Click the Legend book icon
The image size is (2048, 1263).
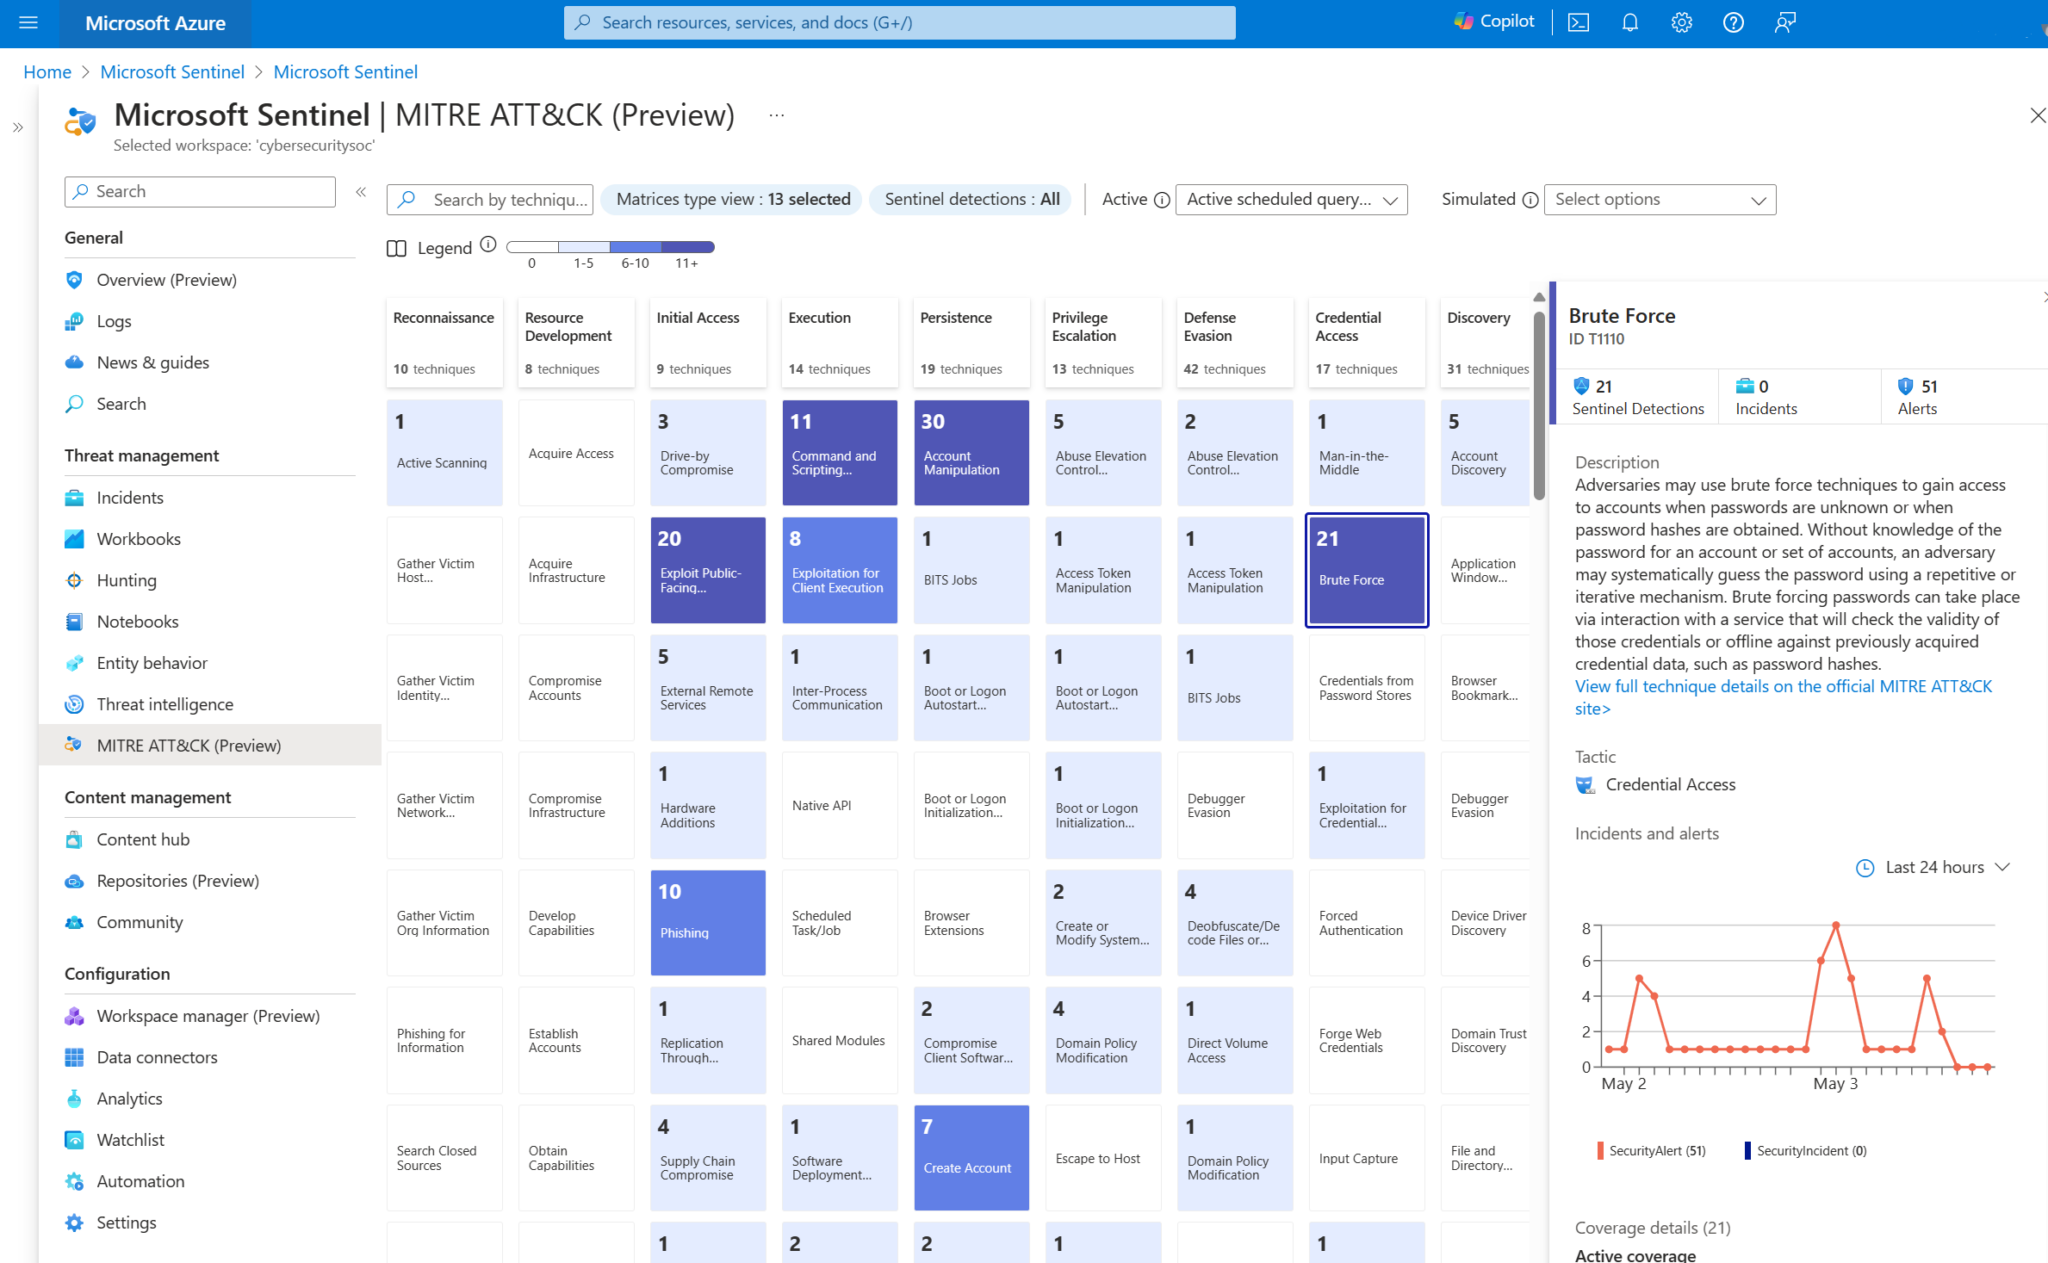pyautogui.click(x=397, y=248)
